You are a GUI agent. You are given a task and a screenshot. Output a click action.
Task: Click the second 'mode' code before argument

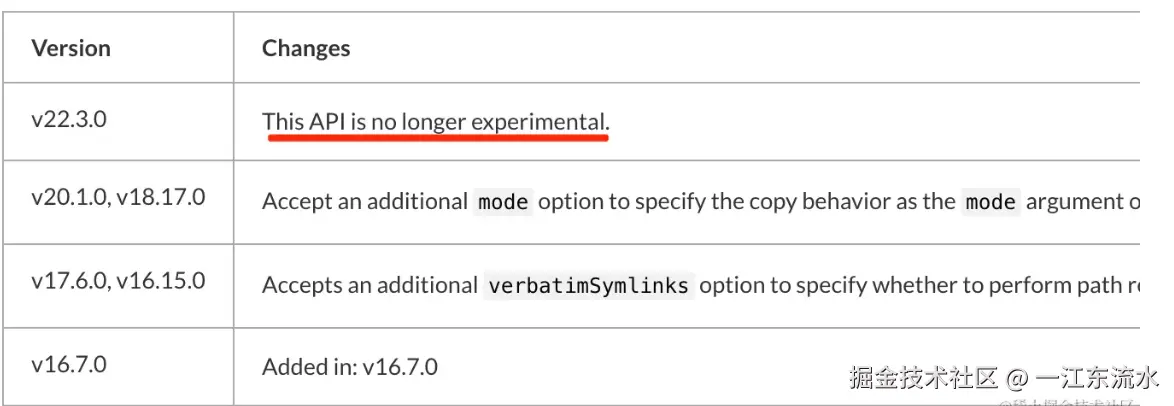(x=991, y=202)
